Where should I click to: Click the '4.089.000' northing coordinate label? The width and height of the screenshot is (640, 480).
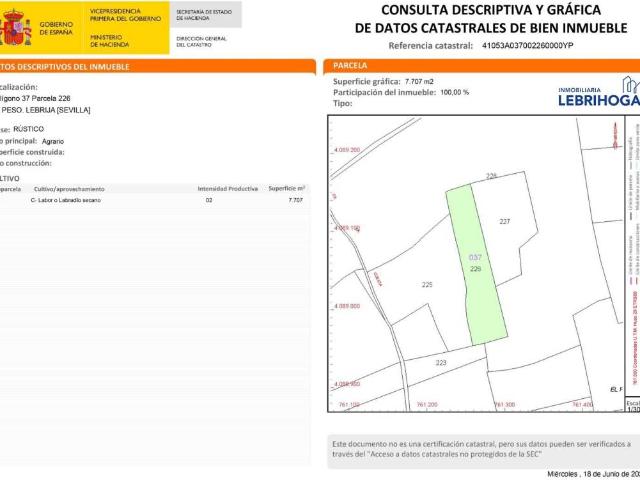pos(347,306)
